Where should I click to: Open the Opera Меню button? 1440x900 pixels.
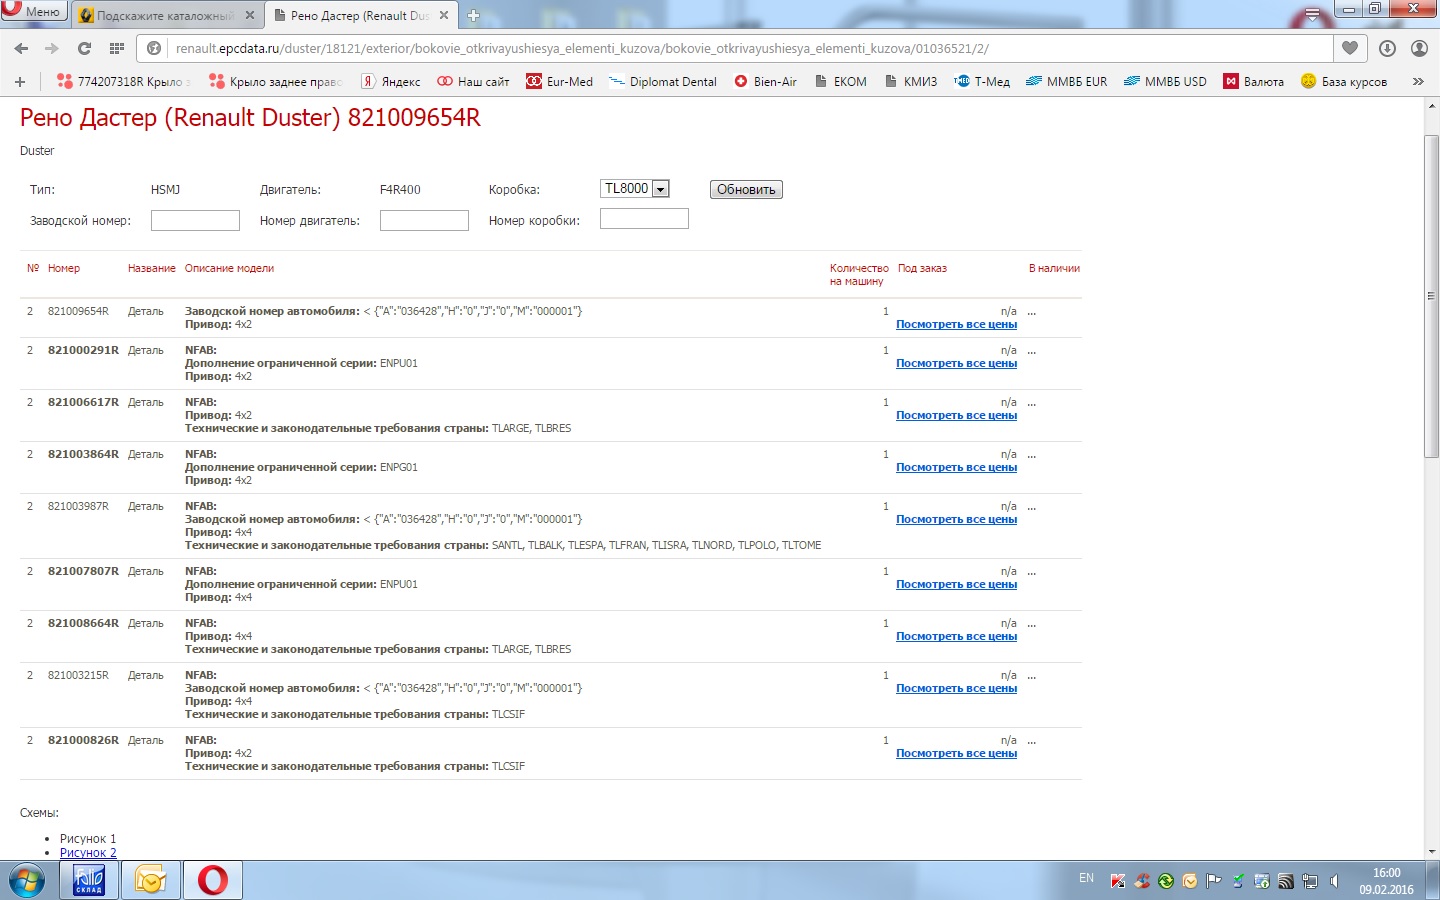(34, 11)
